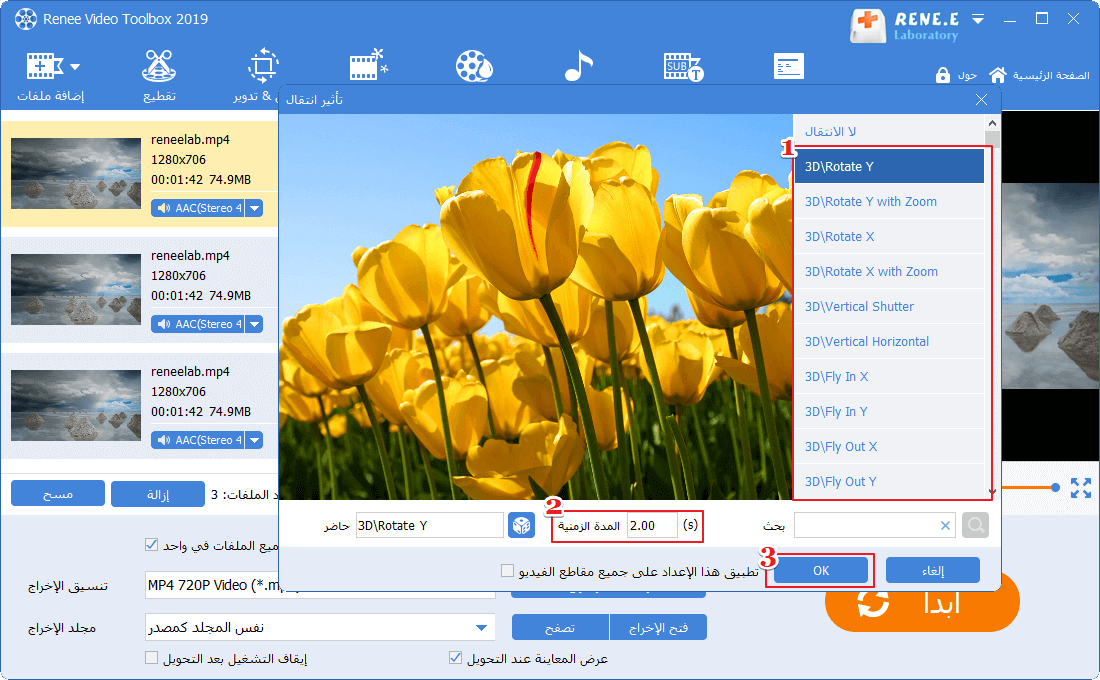Select 3D\Fly In Y transition
This screenshot has width=1100, height=680.
[889, 412]
